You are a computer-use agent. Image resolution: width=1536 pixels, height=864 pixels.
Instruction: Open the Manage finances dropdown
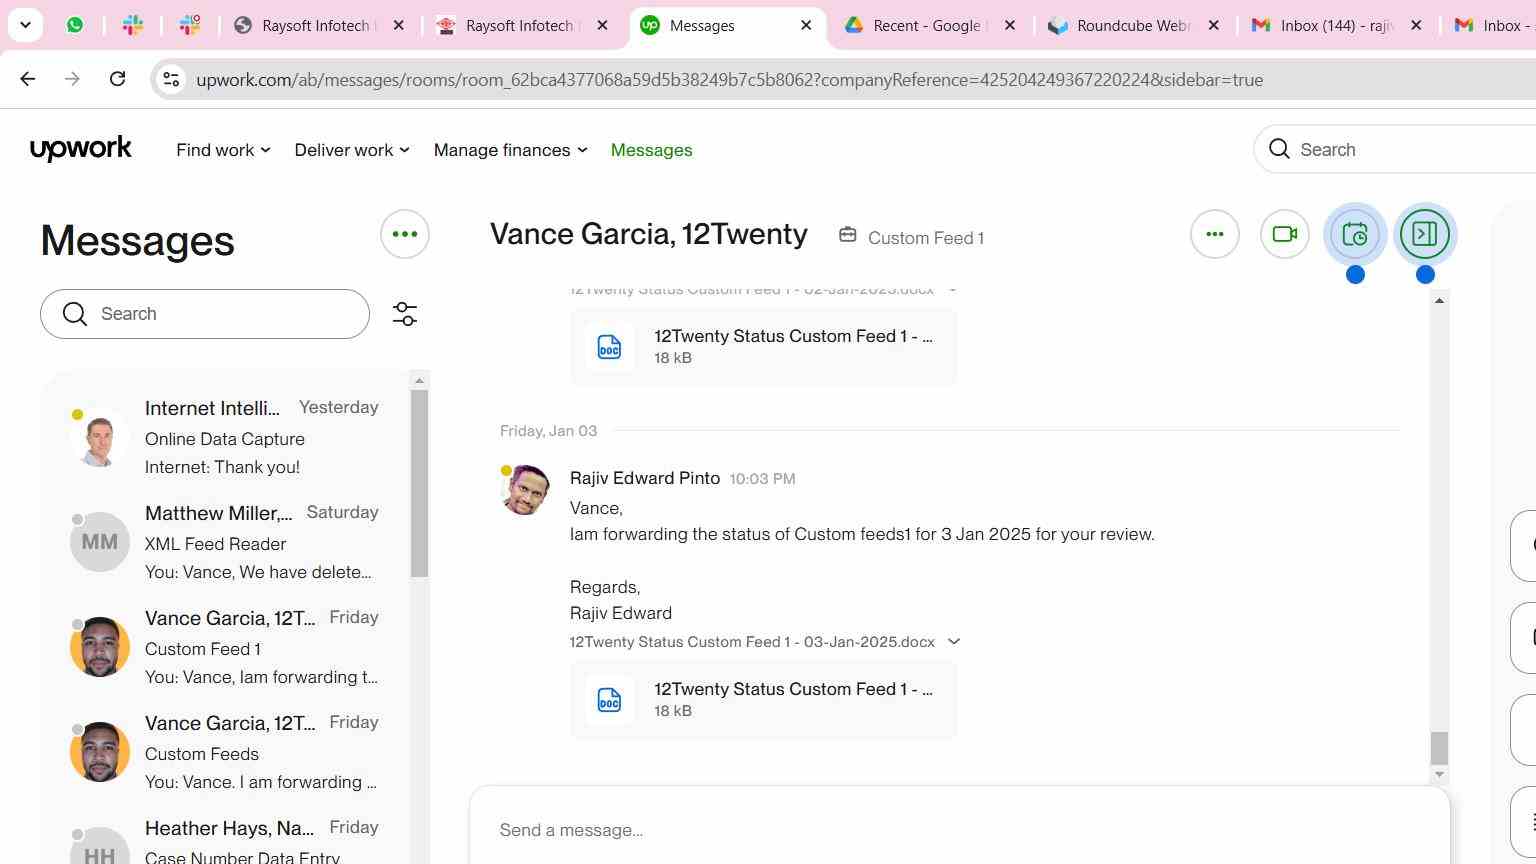[510, 150]
